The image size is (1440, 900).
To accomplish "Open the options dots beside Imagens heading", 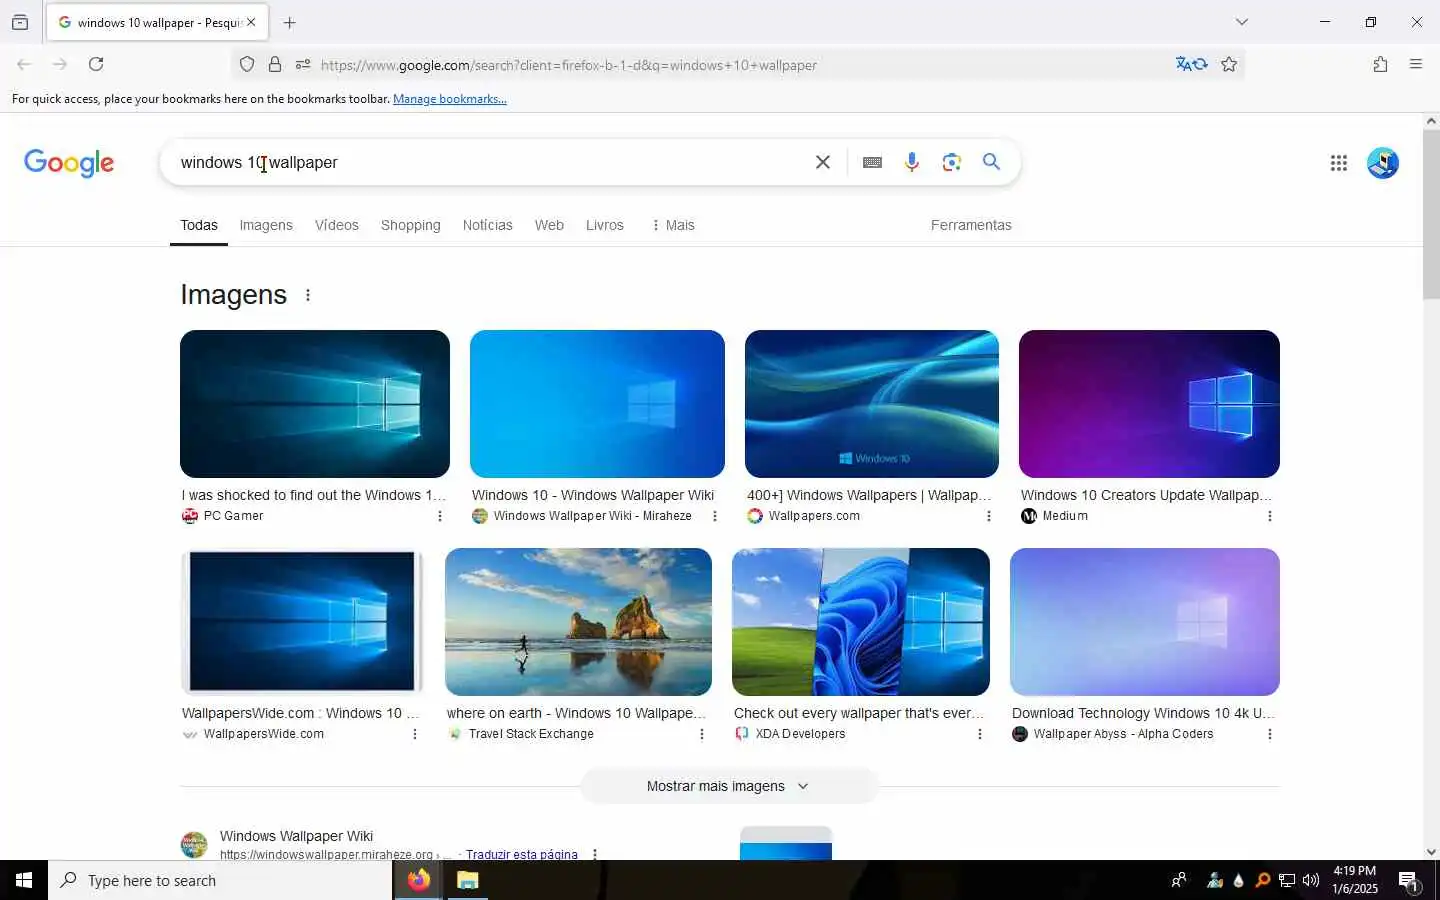I will point(308,295).
